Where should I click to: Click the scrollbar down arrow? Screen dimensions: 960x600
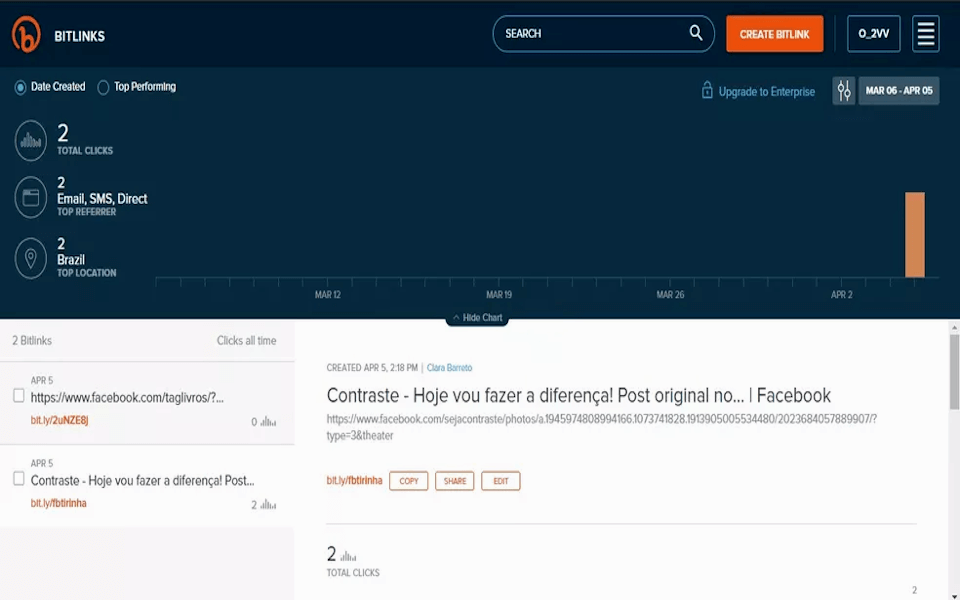coord(954,595)
